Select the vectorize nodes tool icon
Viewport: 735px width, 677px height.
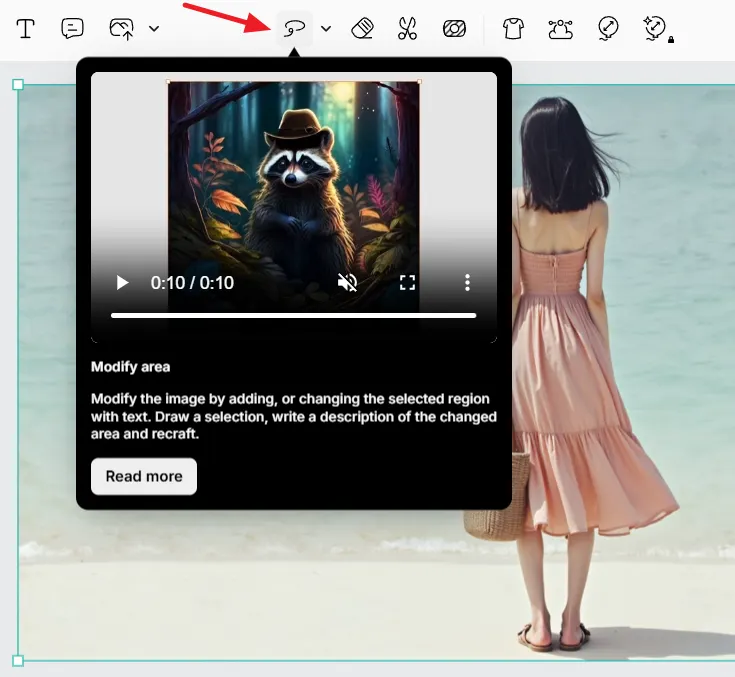click(x=560, y=28)
